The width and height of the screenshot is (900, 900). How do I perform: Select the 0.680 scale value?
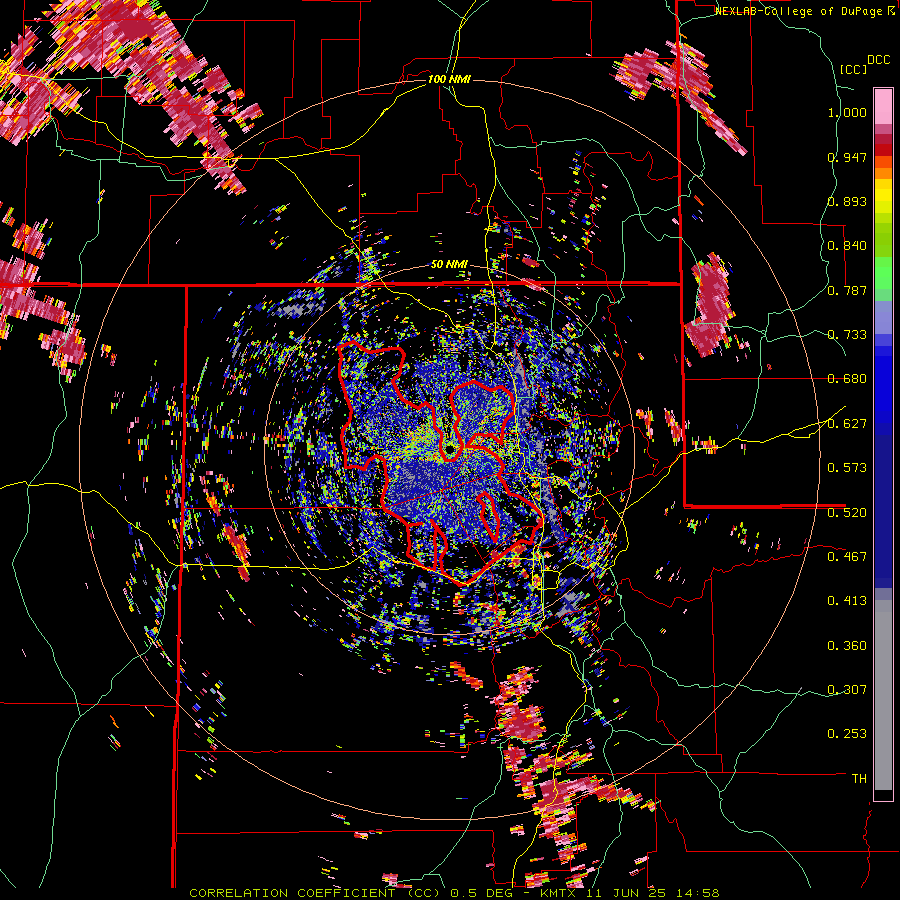click(847, 379)
